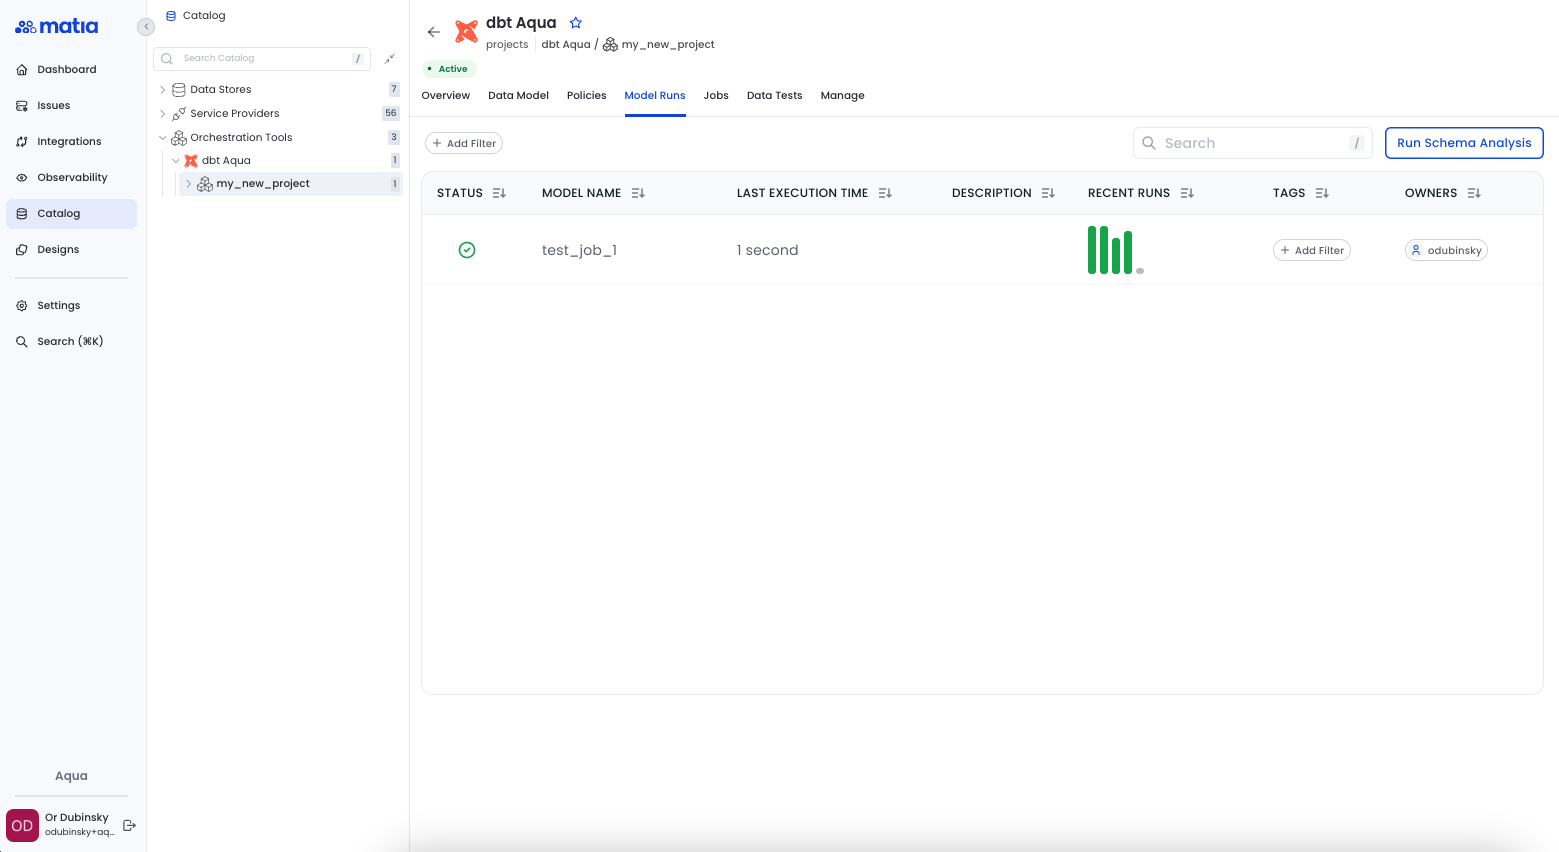Click the Active status badge
Viewport: 1559px width, 852px height.
[x=449, y=69]
